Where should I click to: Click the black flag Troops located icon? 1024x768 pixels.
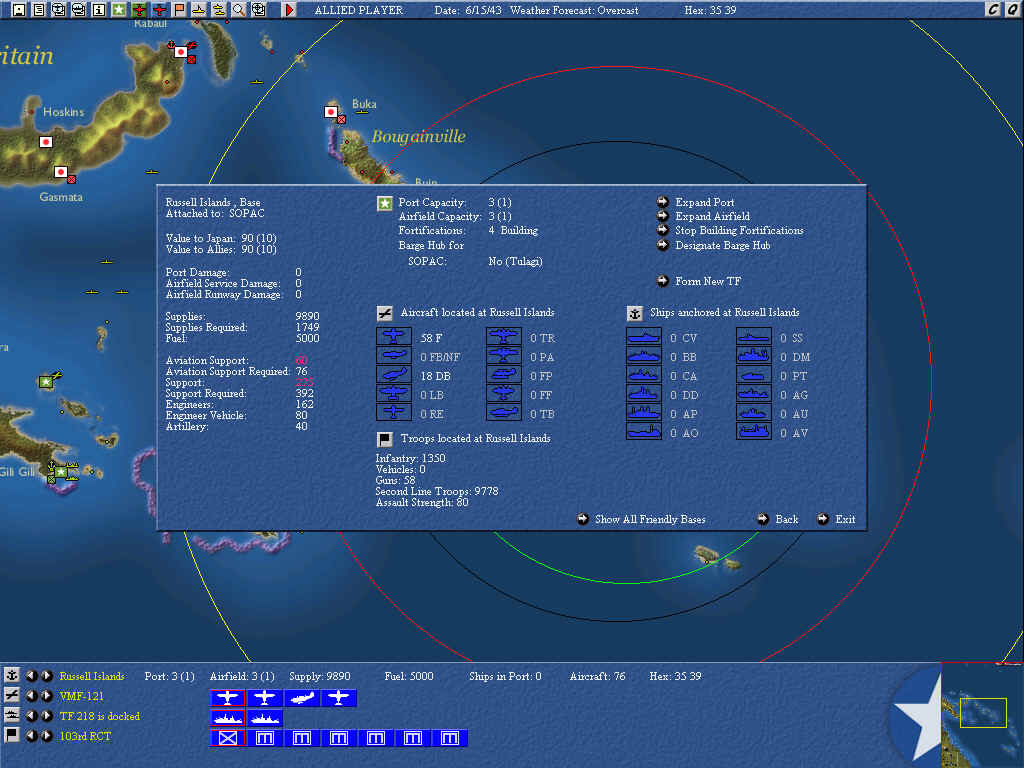(384, 439)
